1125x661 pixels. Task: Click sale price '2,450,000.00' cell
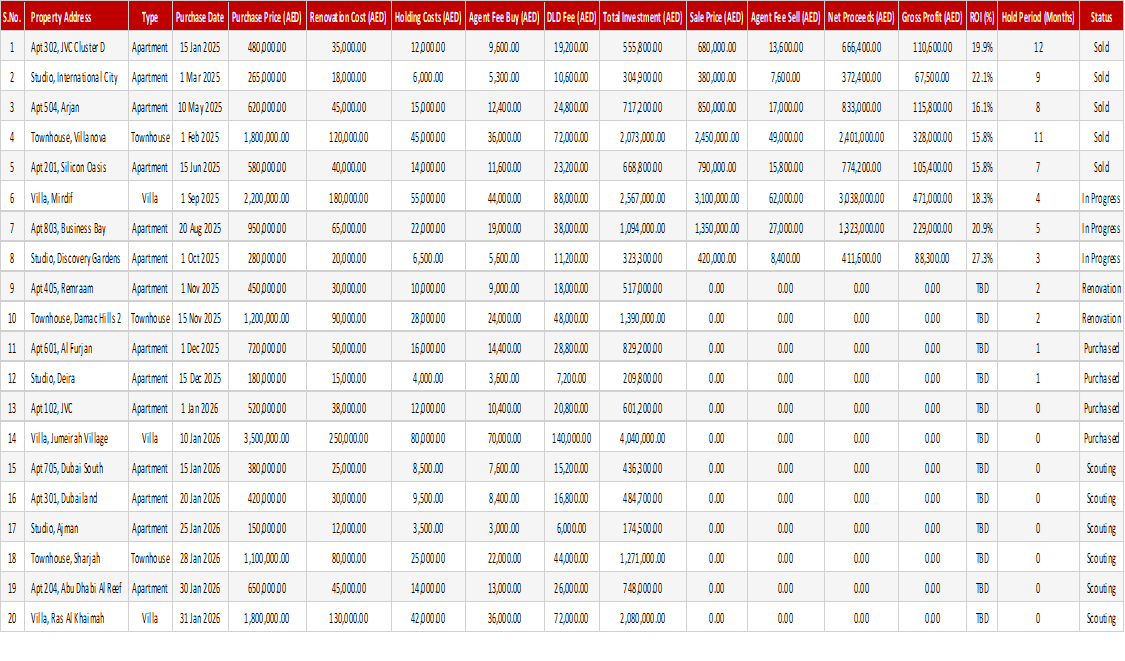pos(717,137)
